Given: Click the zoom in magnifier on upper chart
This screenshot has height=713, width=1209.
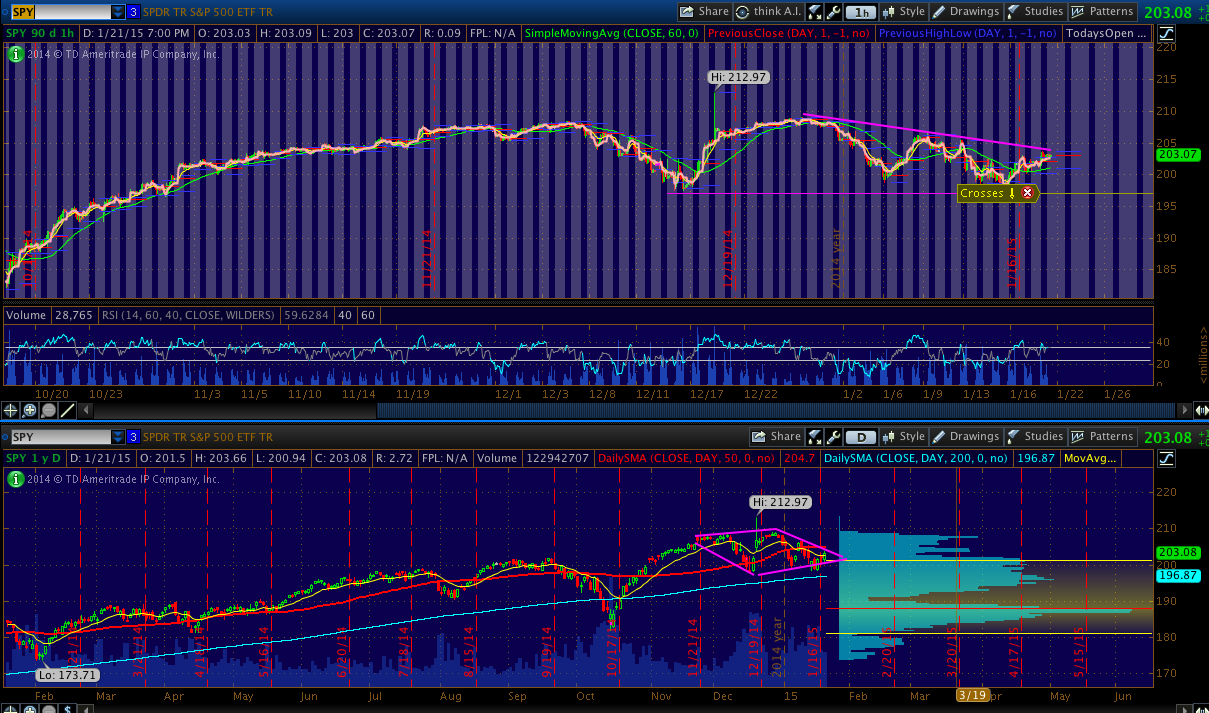Looking at the screenshot, I should [x=30, y=410].
